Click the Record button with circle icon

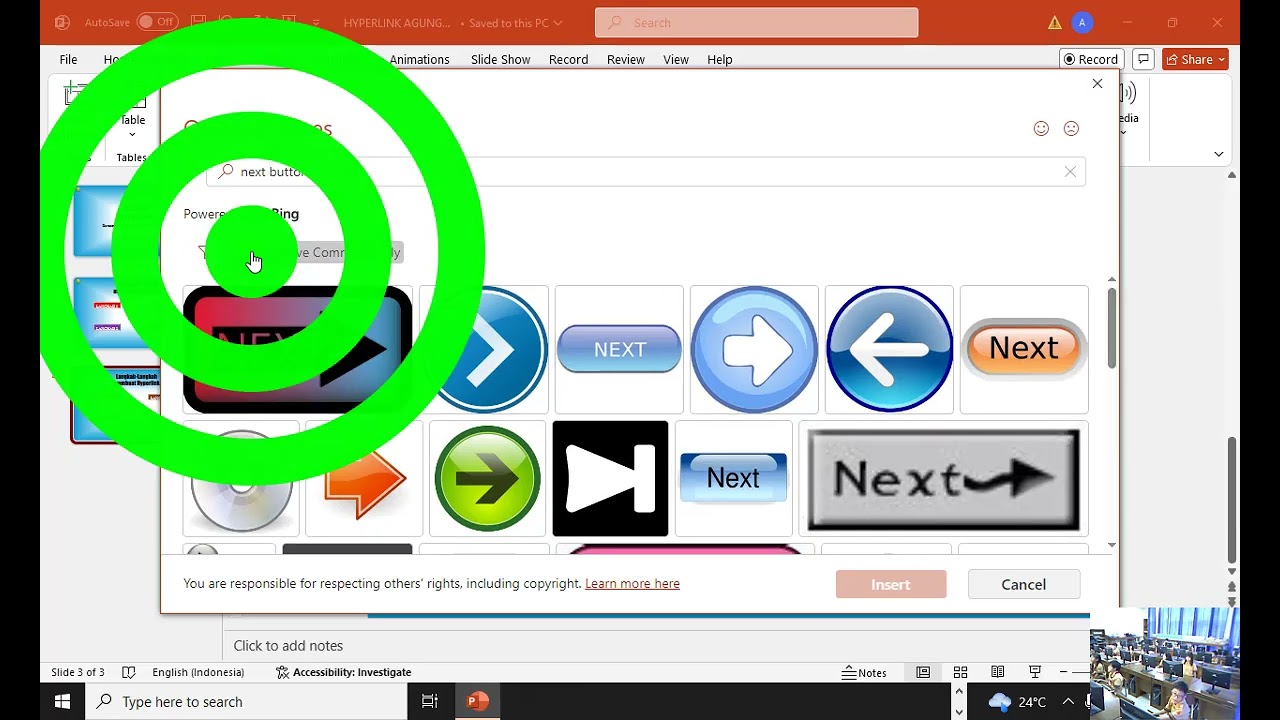click(x=1091, y=59)
